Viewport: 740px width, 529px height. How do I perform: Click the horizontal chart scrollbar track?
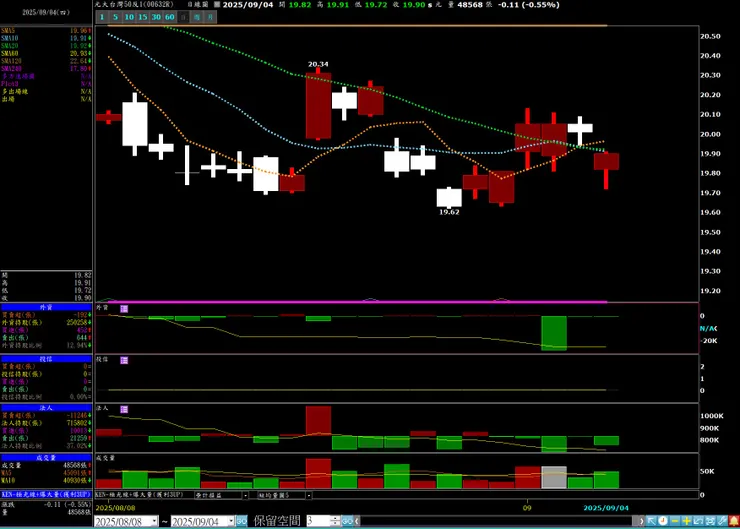[x=498, y=521]
